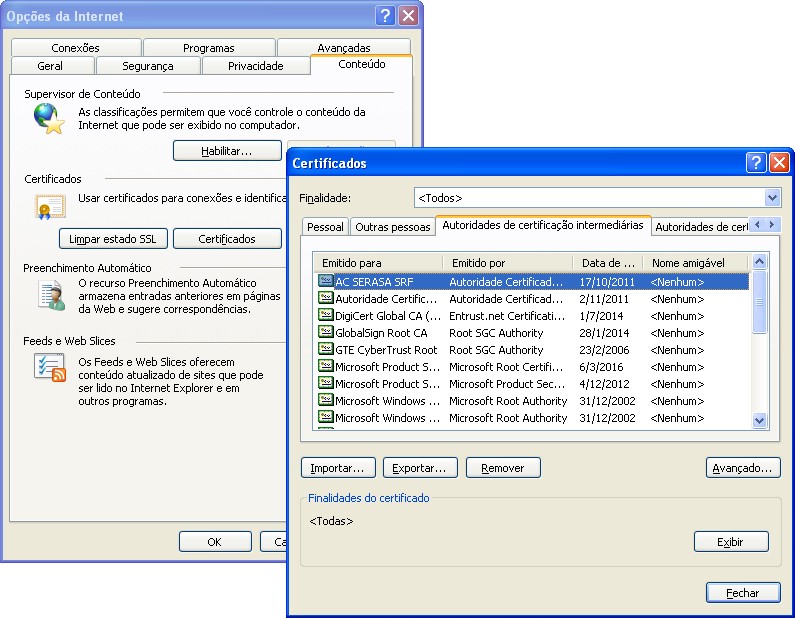This screenshot has width=795, height=618.
Task: Click the 23/2/2006 date cell
Action: pos(604,350)
